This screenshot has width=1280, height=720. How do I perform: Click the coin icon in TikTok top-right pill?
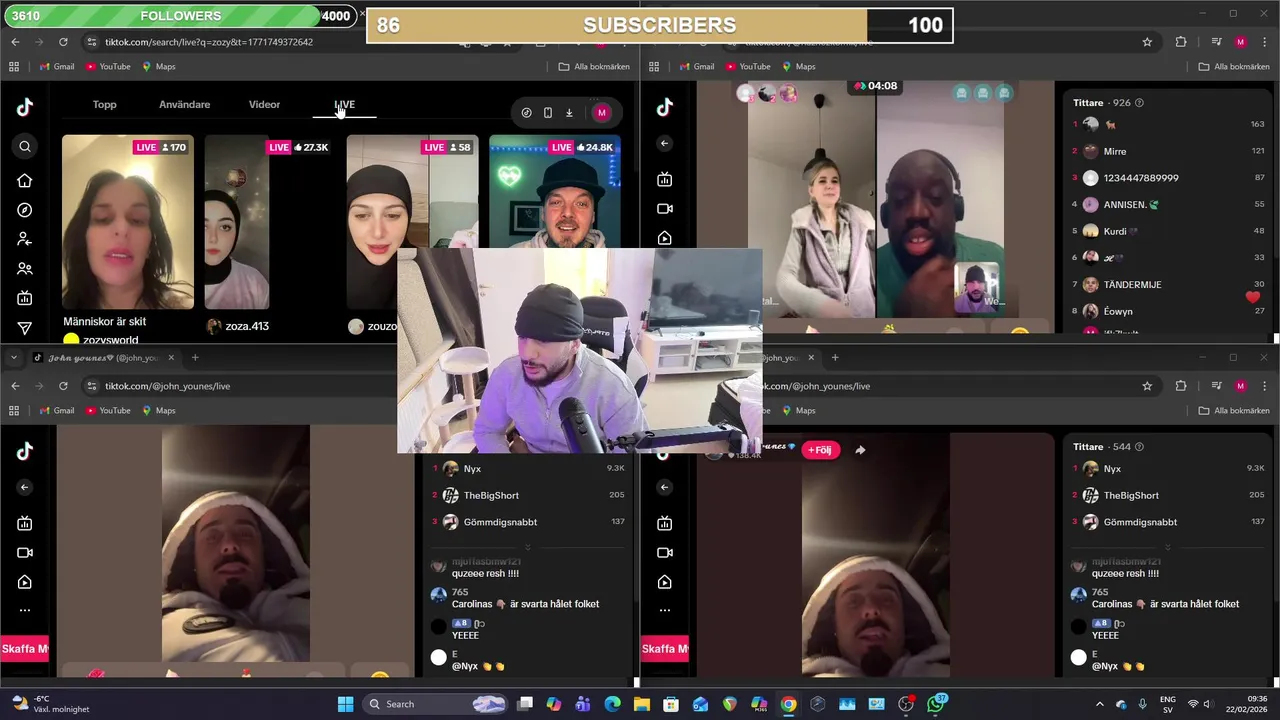pos(527,113)
